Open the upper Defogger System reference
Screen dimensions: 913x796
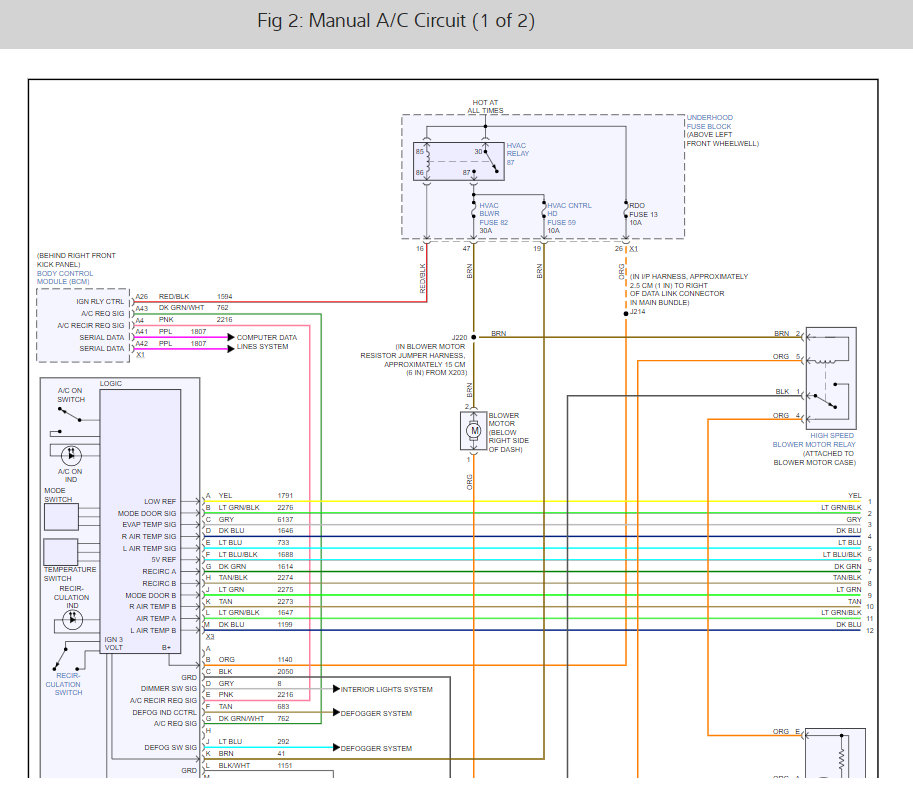(377, 713)
